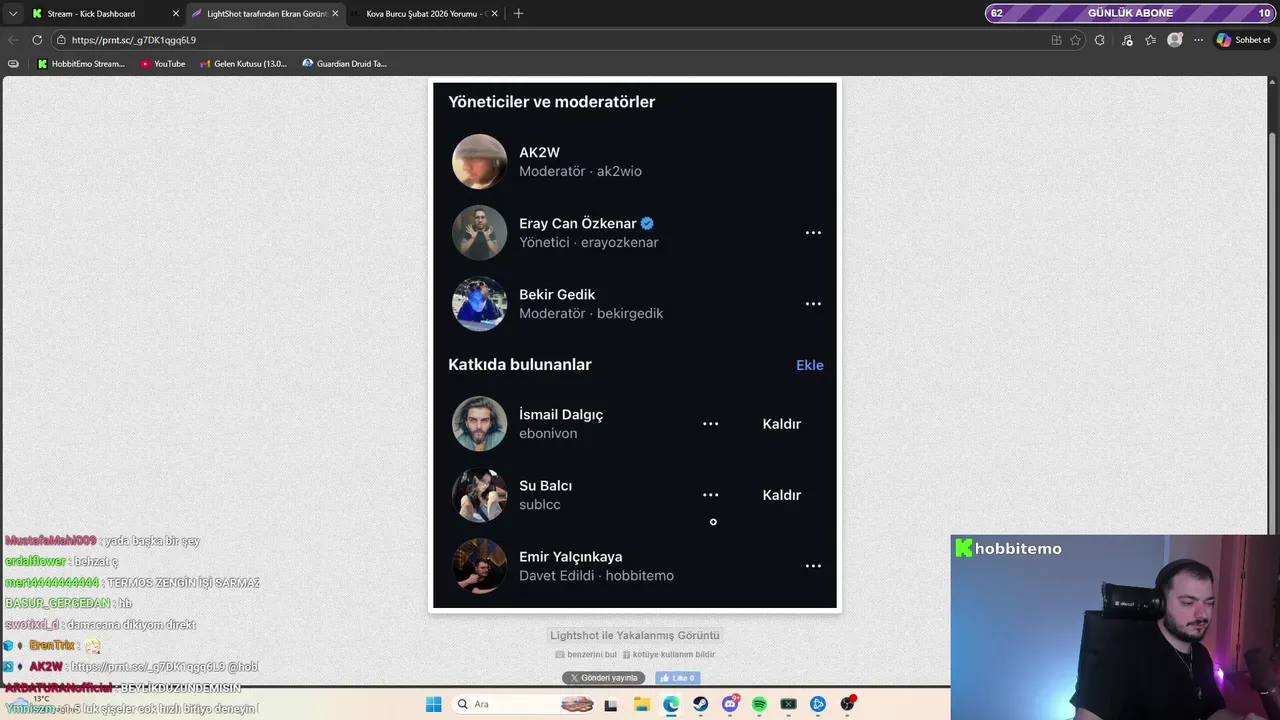Viewport: 1280px width, 720px height.
Task: Open the Windows Start menu
Action: (433, 704)
